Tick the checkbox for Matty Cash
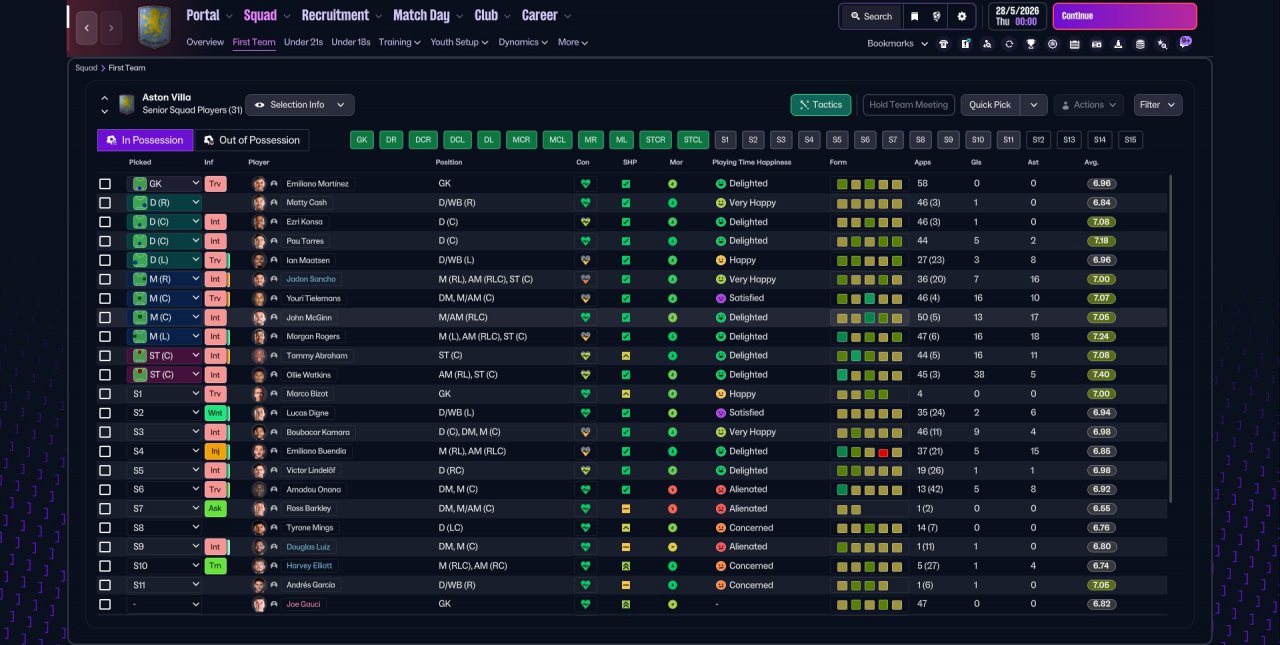Image resolution: width=1280 pixels, height=645 pixels. [x=105, y=203]
